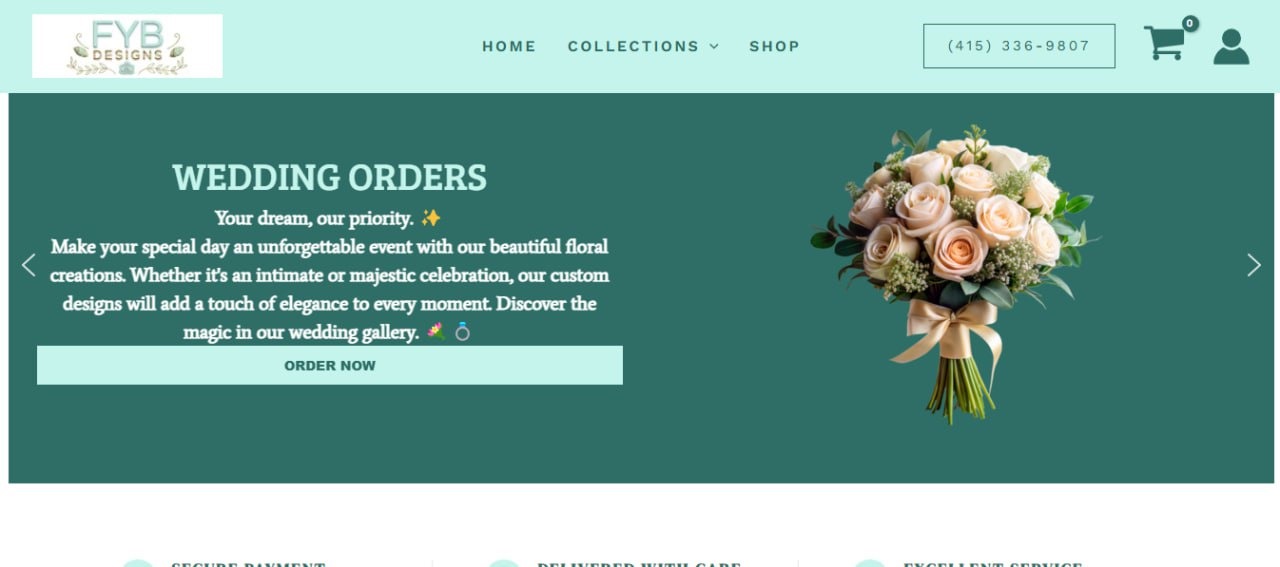The width and height of the screenshot is (1280, 567).
Task: Click the Excellent Service label
Action: (x=993, y=564)
